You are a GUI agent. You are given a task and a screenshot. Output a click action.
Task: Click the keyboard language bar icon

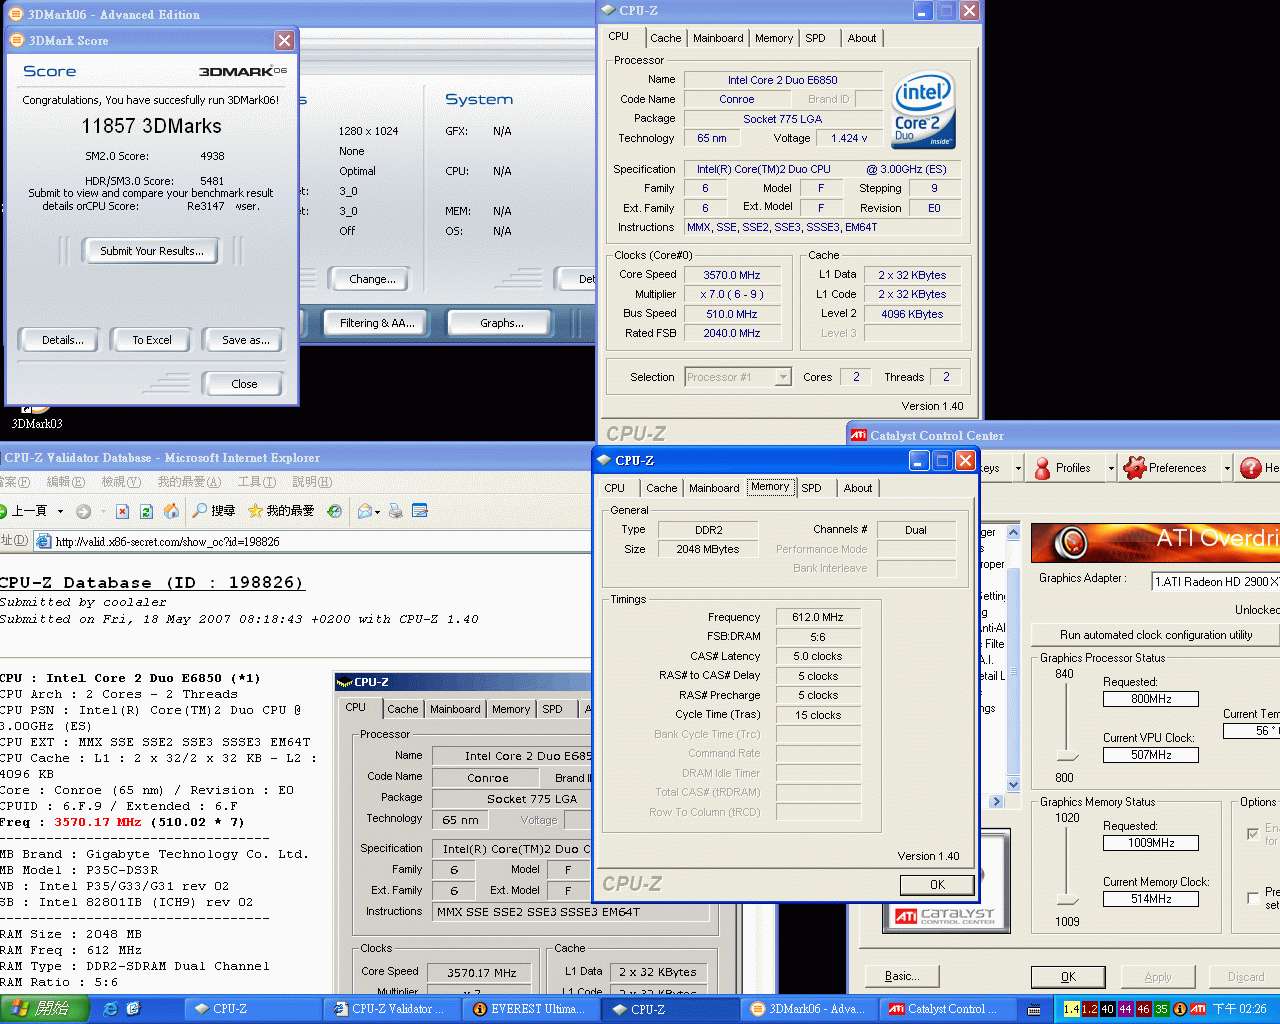[x=1034, y=1010]
